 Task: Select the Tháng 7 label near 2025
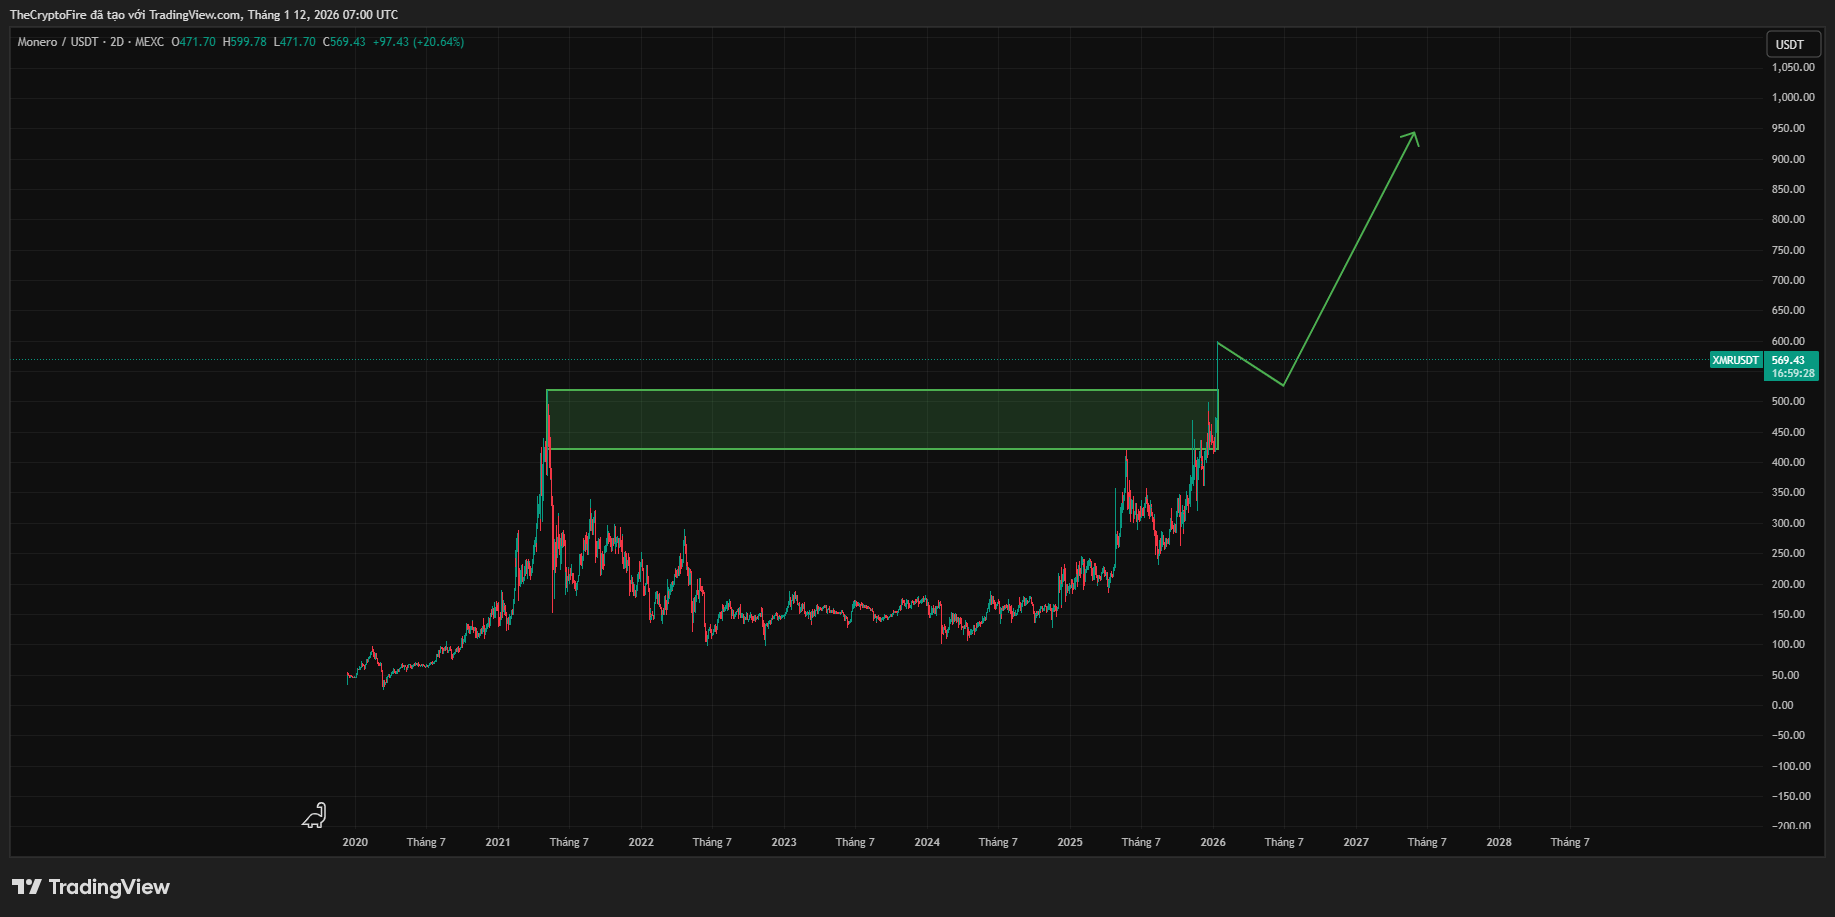pos(1140,842)
